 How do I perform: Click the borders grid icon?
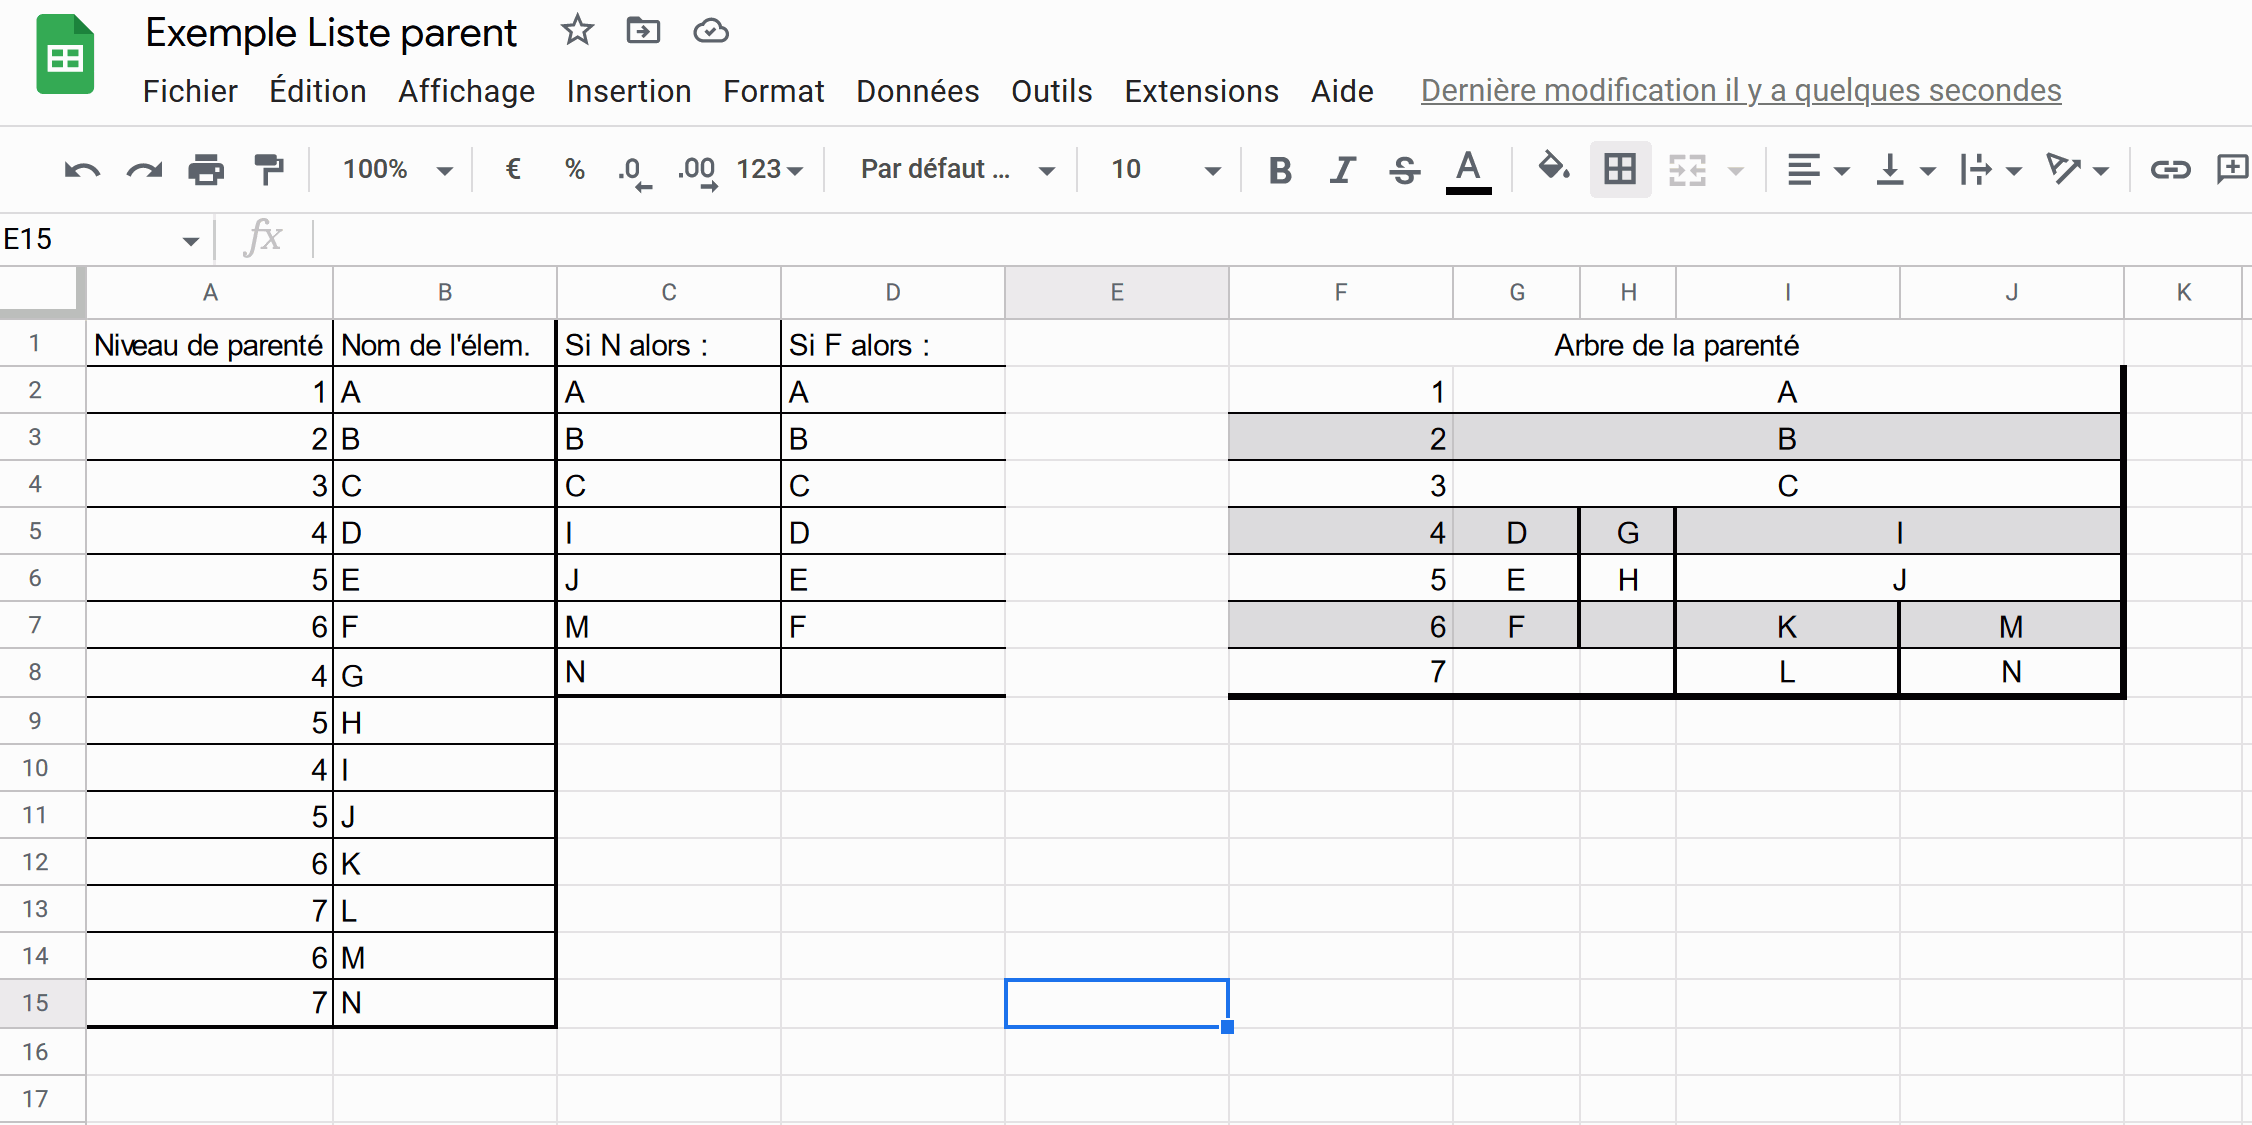click(1620, 169)
